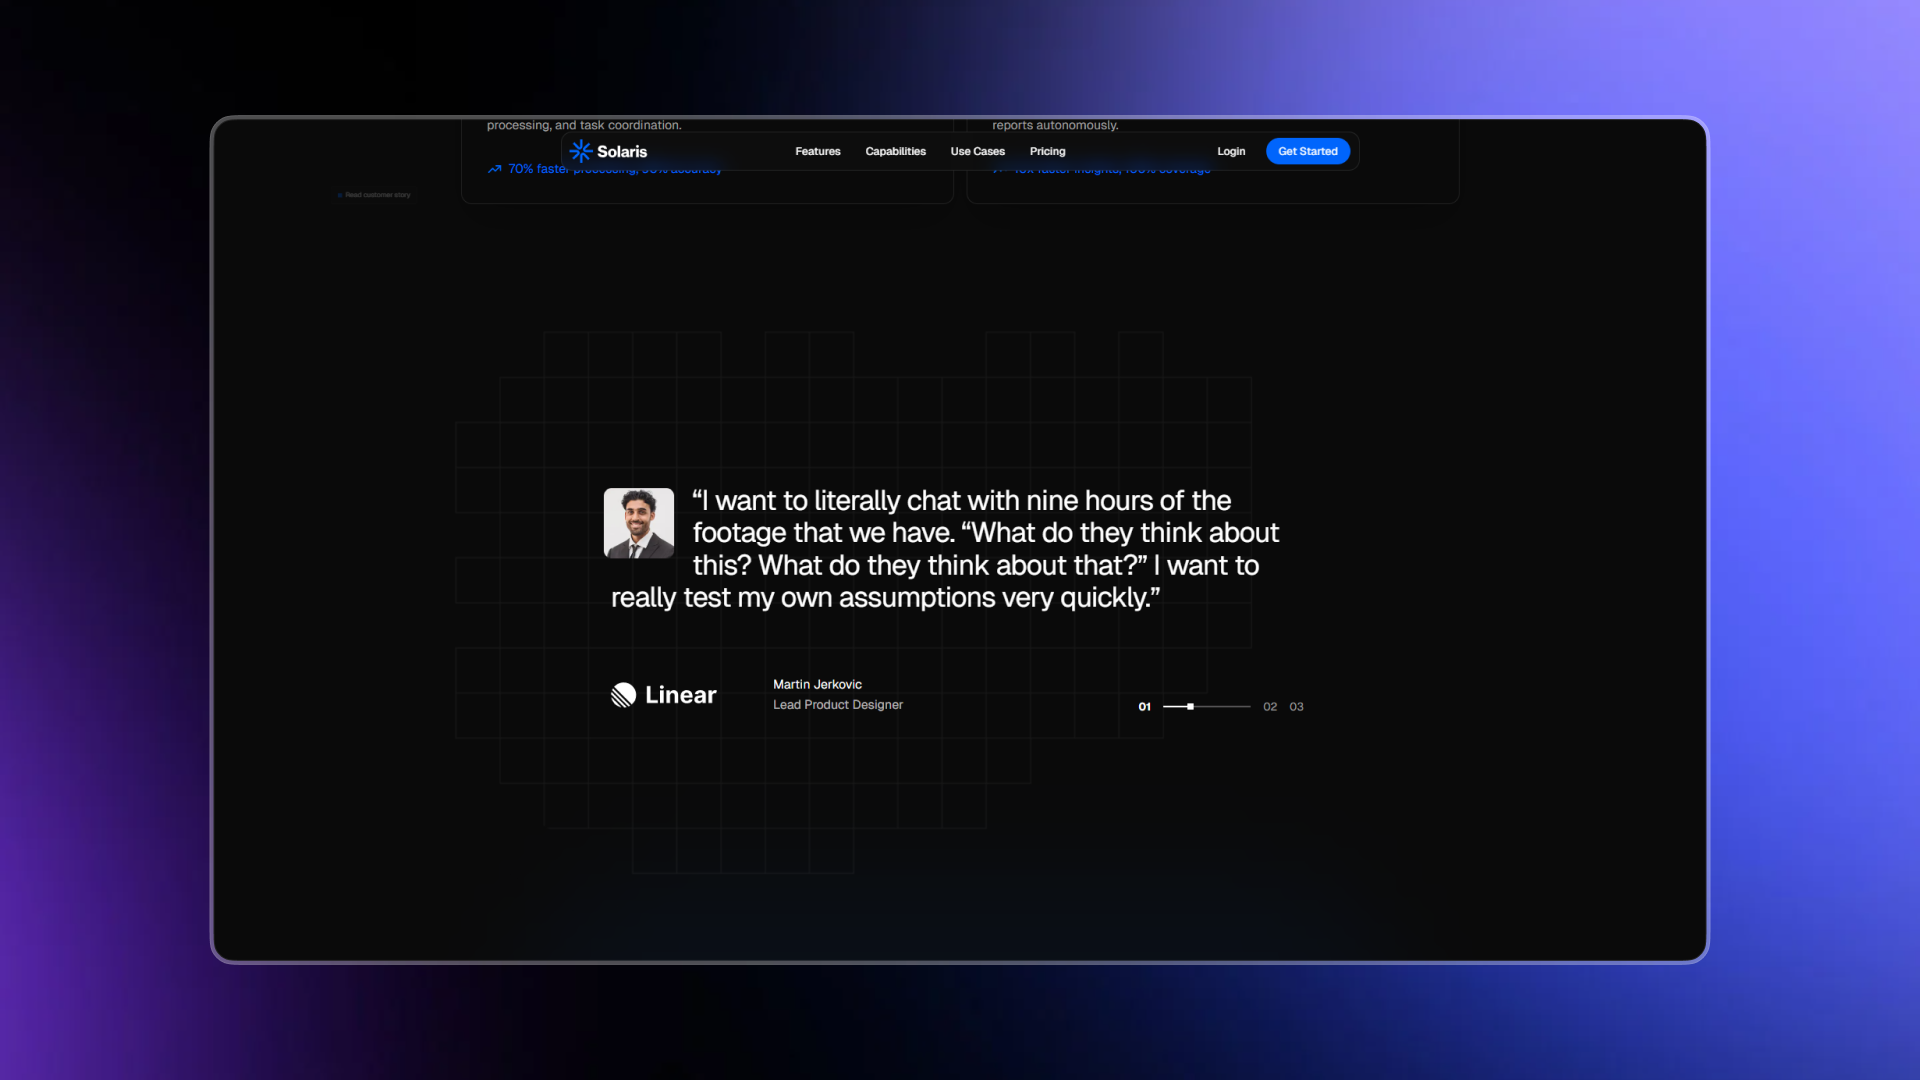Click the Read customer story link

coord(374,195)
